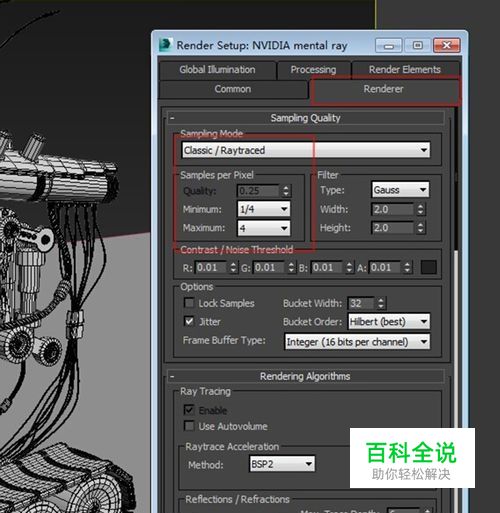The image size is (500, 513).
Task: Enable the Use Autovolume checkbox
Action: point(189,426)
